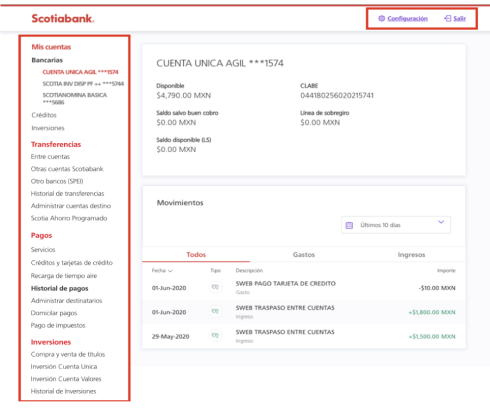The height and width of the screenshot is (408, 490).
Task: Click the Movimientos heading
Action: 180,203
